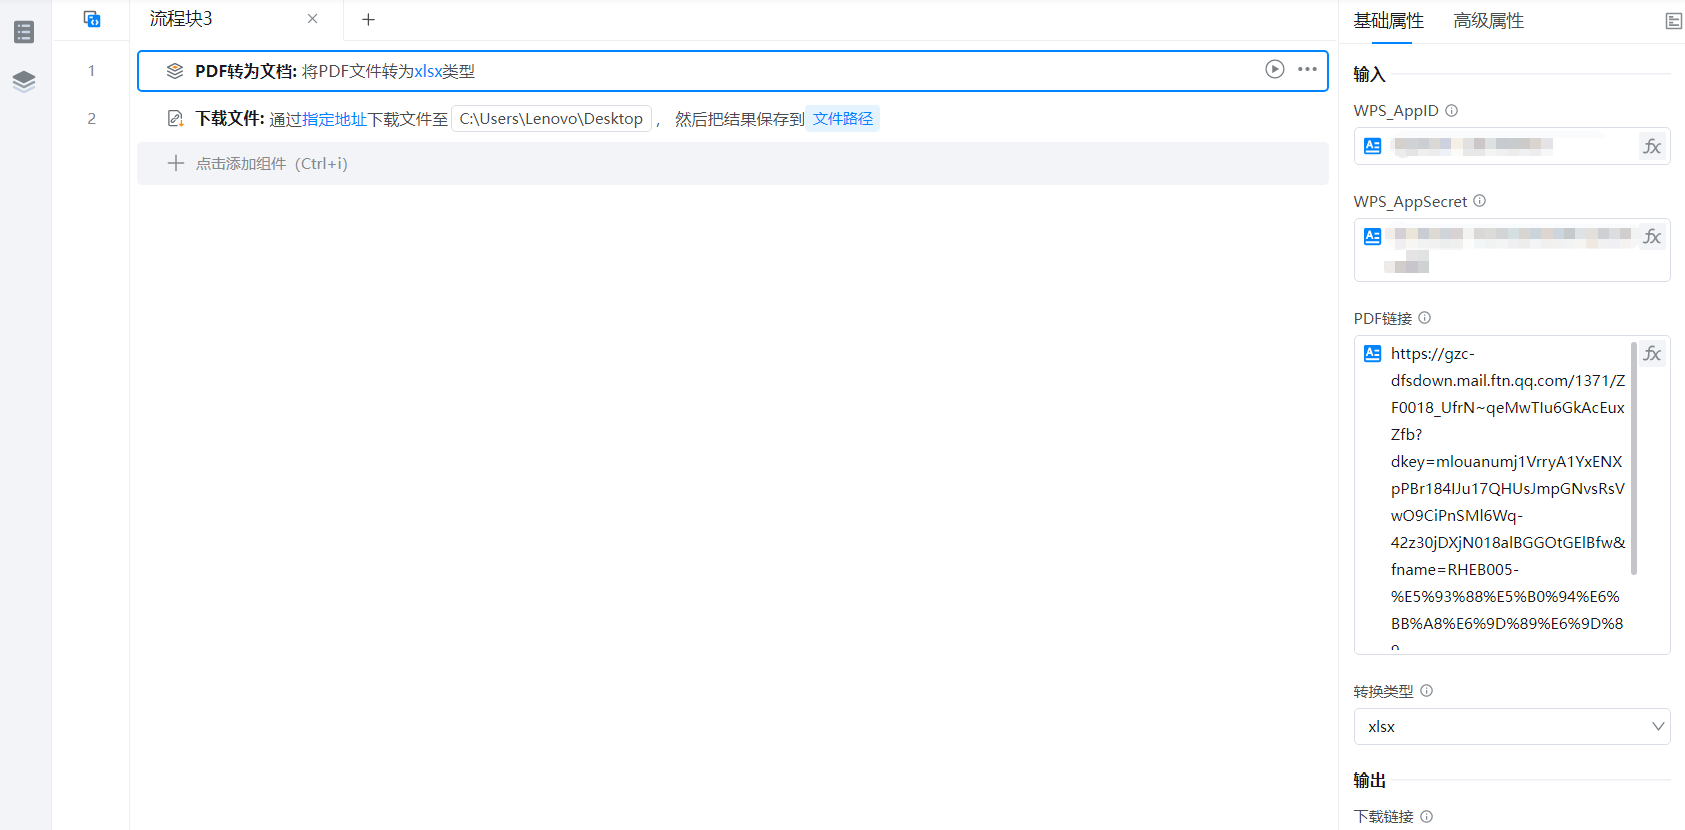Viewport: 1685px width, 830px height.
Task: Click the C:\Users\Lenovo\Desktop path field
Action: click(x=551, y=119)
